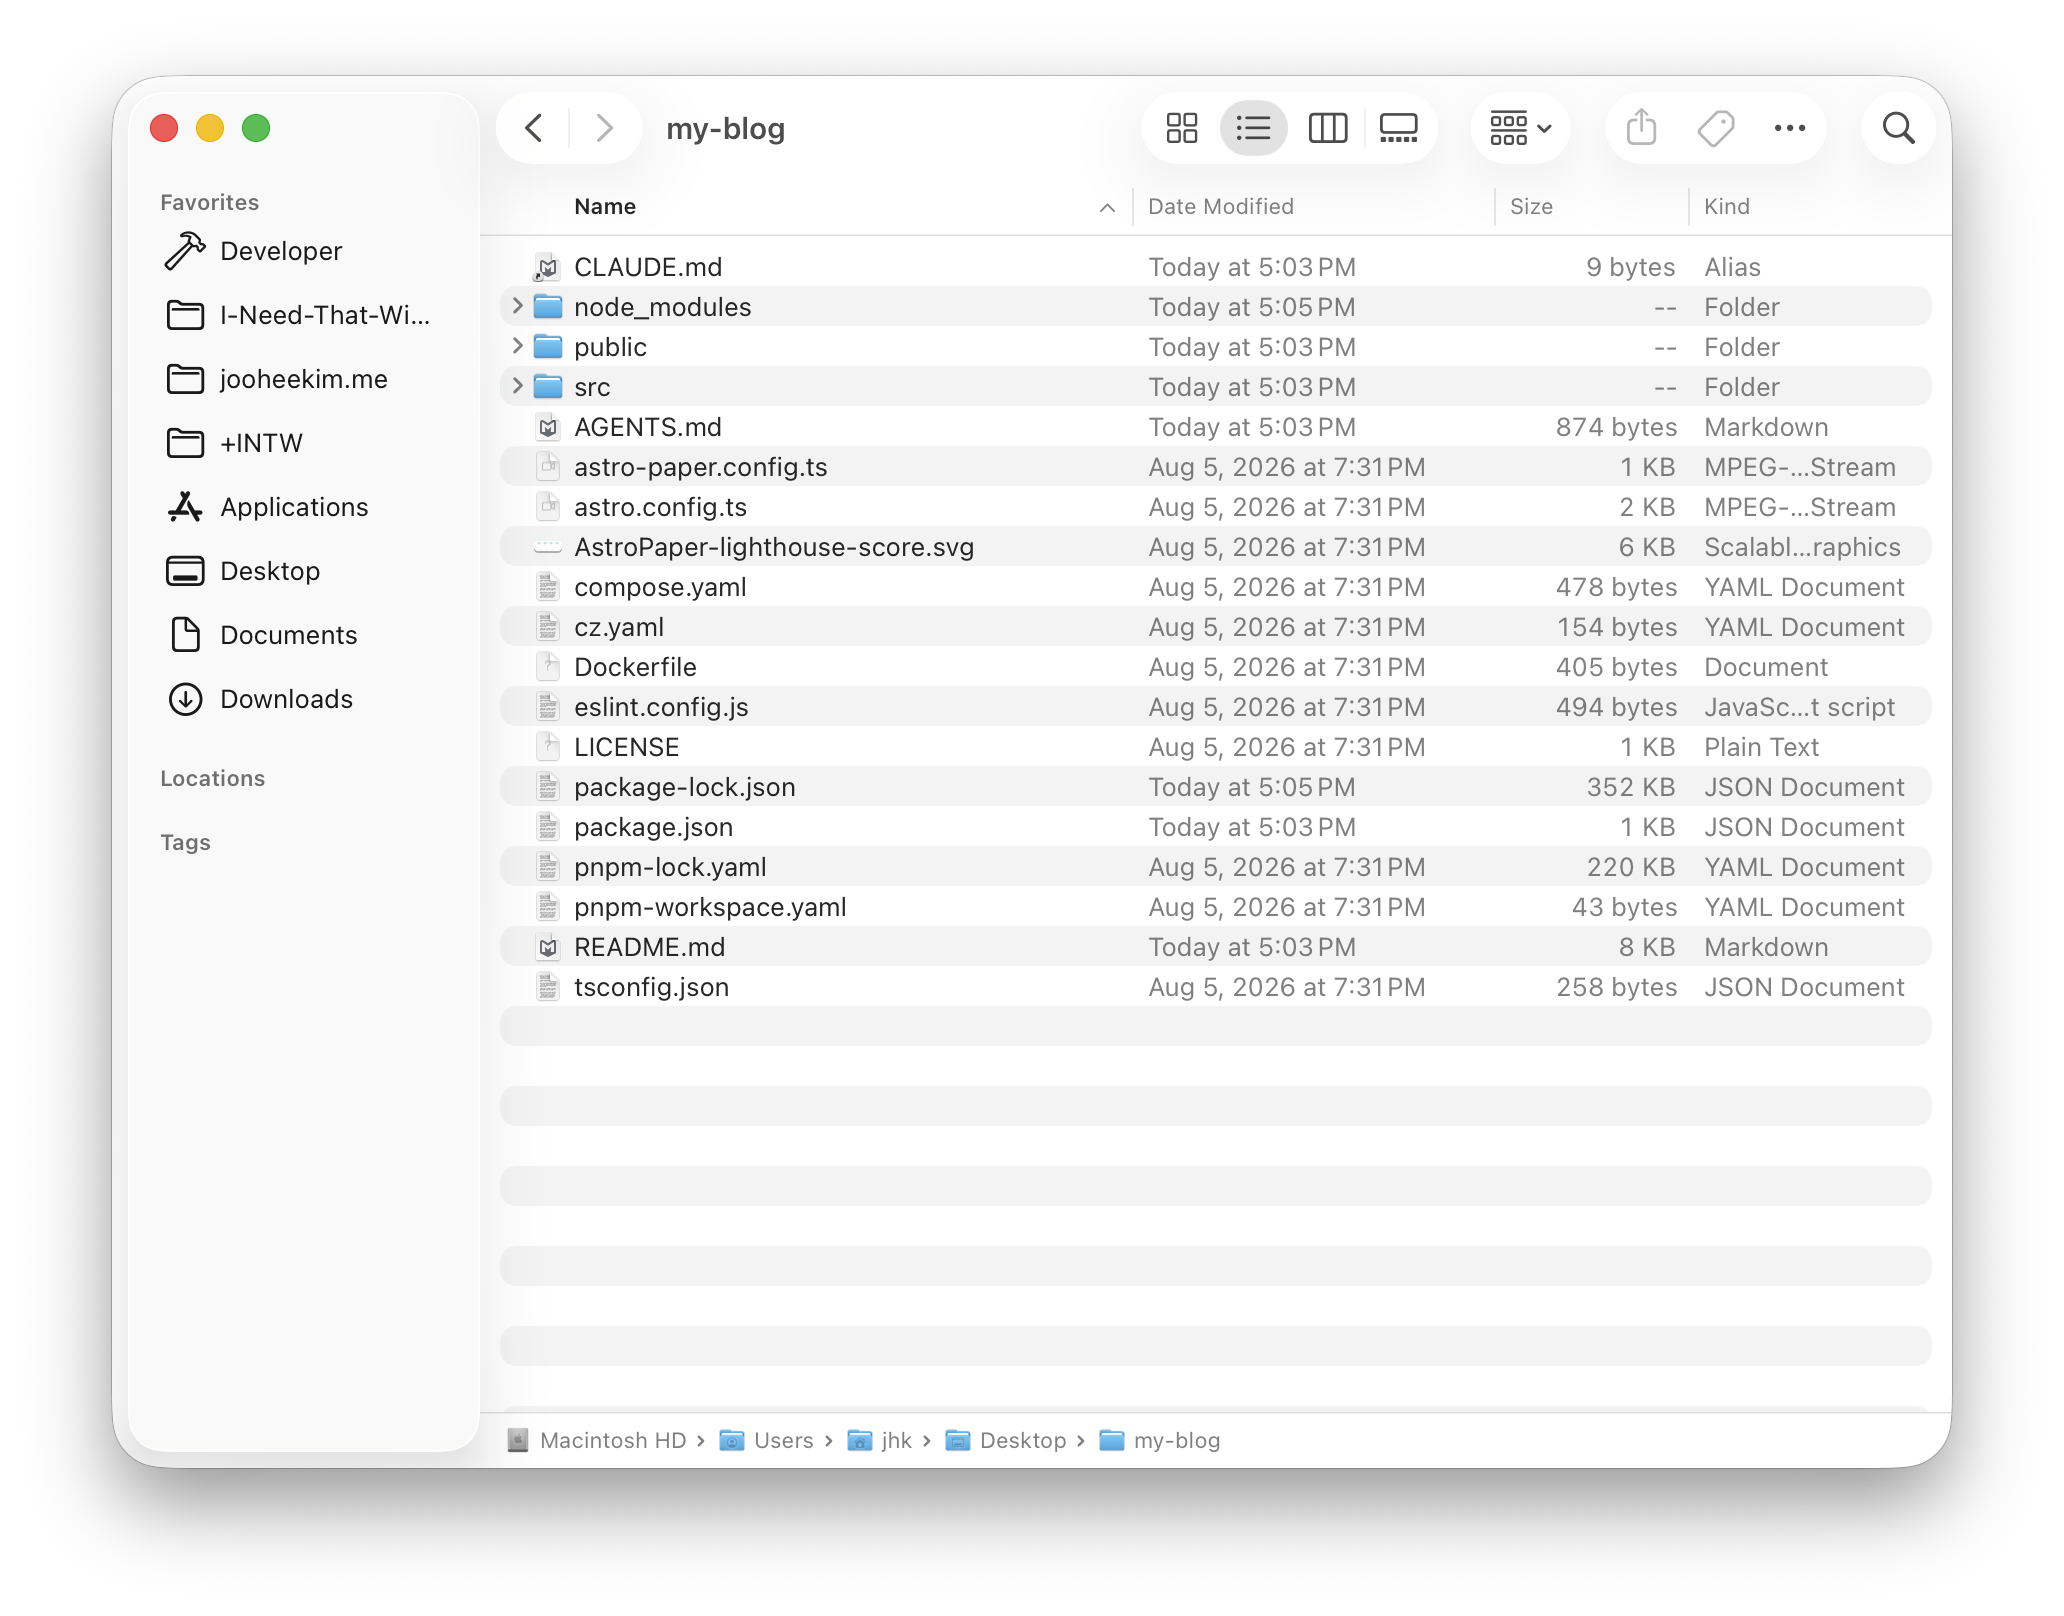Go forward with the right chevron button
The width and height of the screenshot is (2064, 1616).
[604, 128]
